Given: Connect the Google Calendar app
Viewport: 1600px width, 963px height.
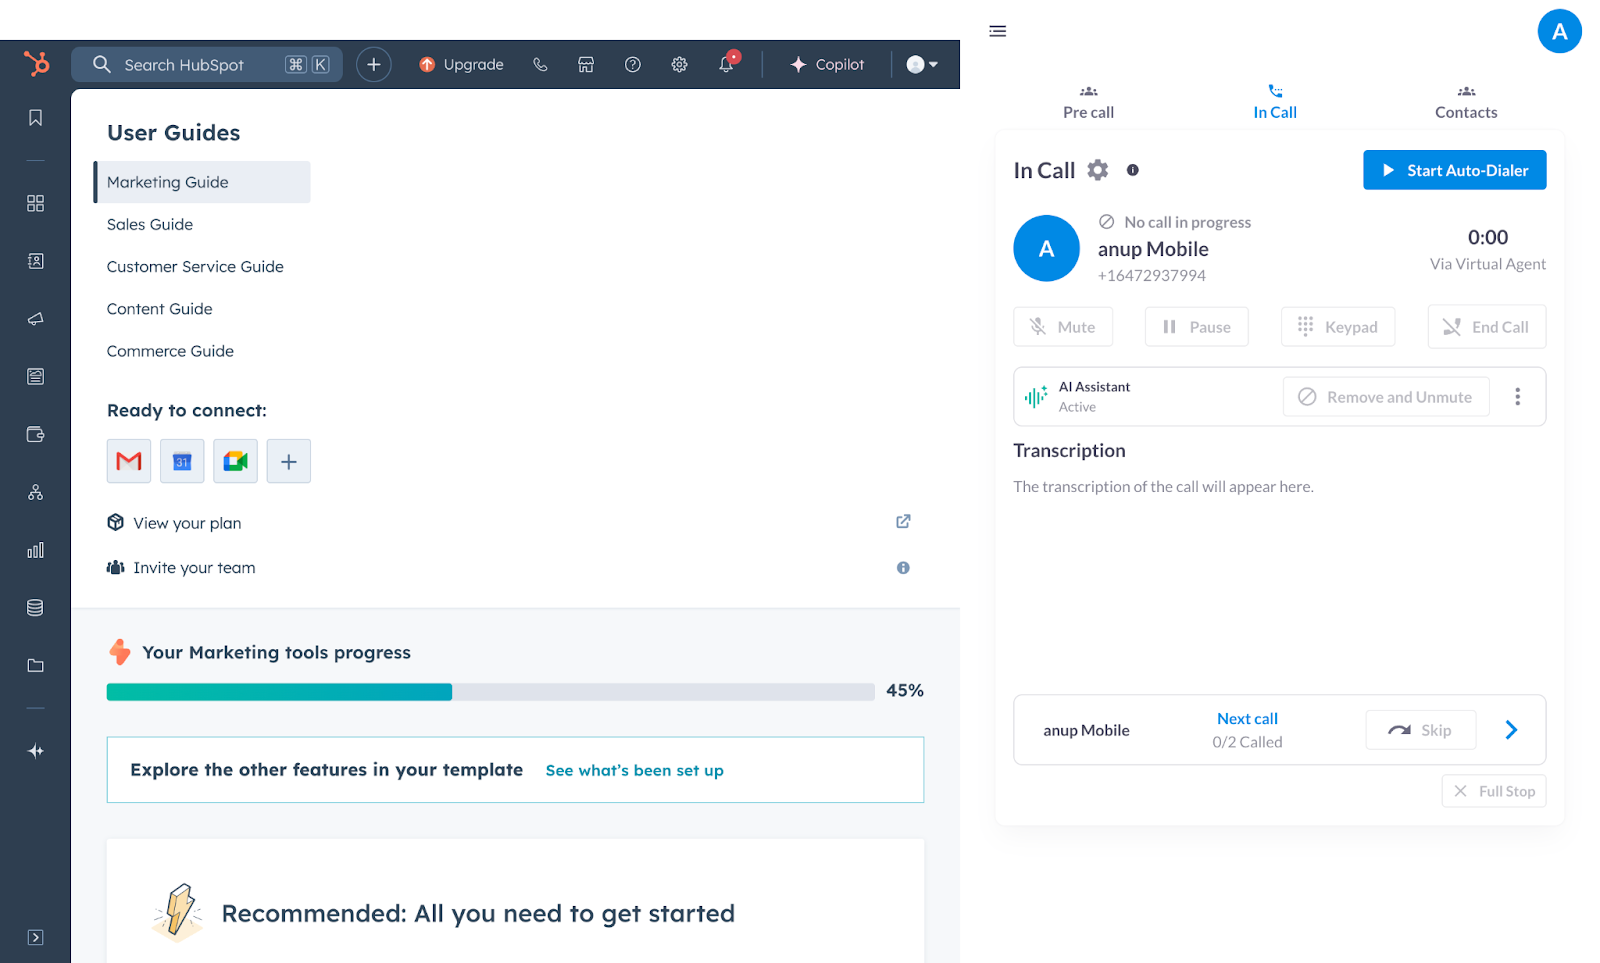Looking at the screenshot, I should (182, 461).
